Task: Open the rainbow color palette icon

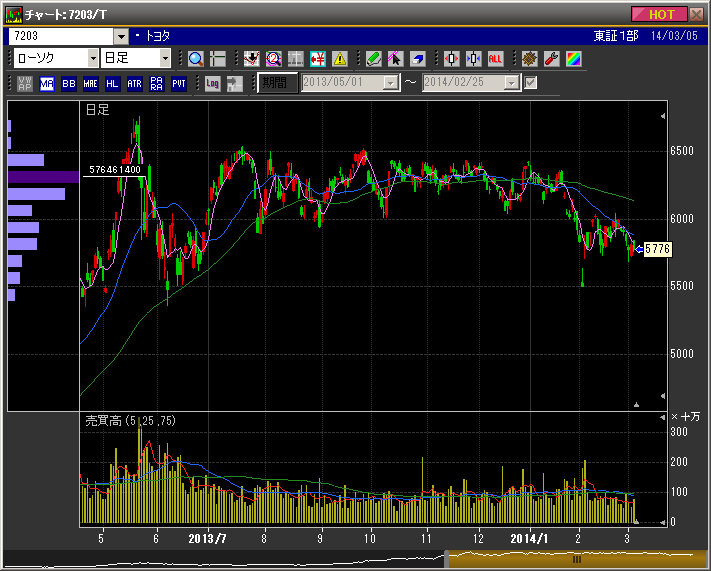Action: coord(573,59)
